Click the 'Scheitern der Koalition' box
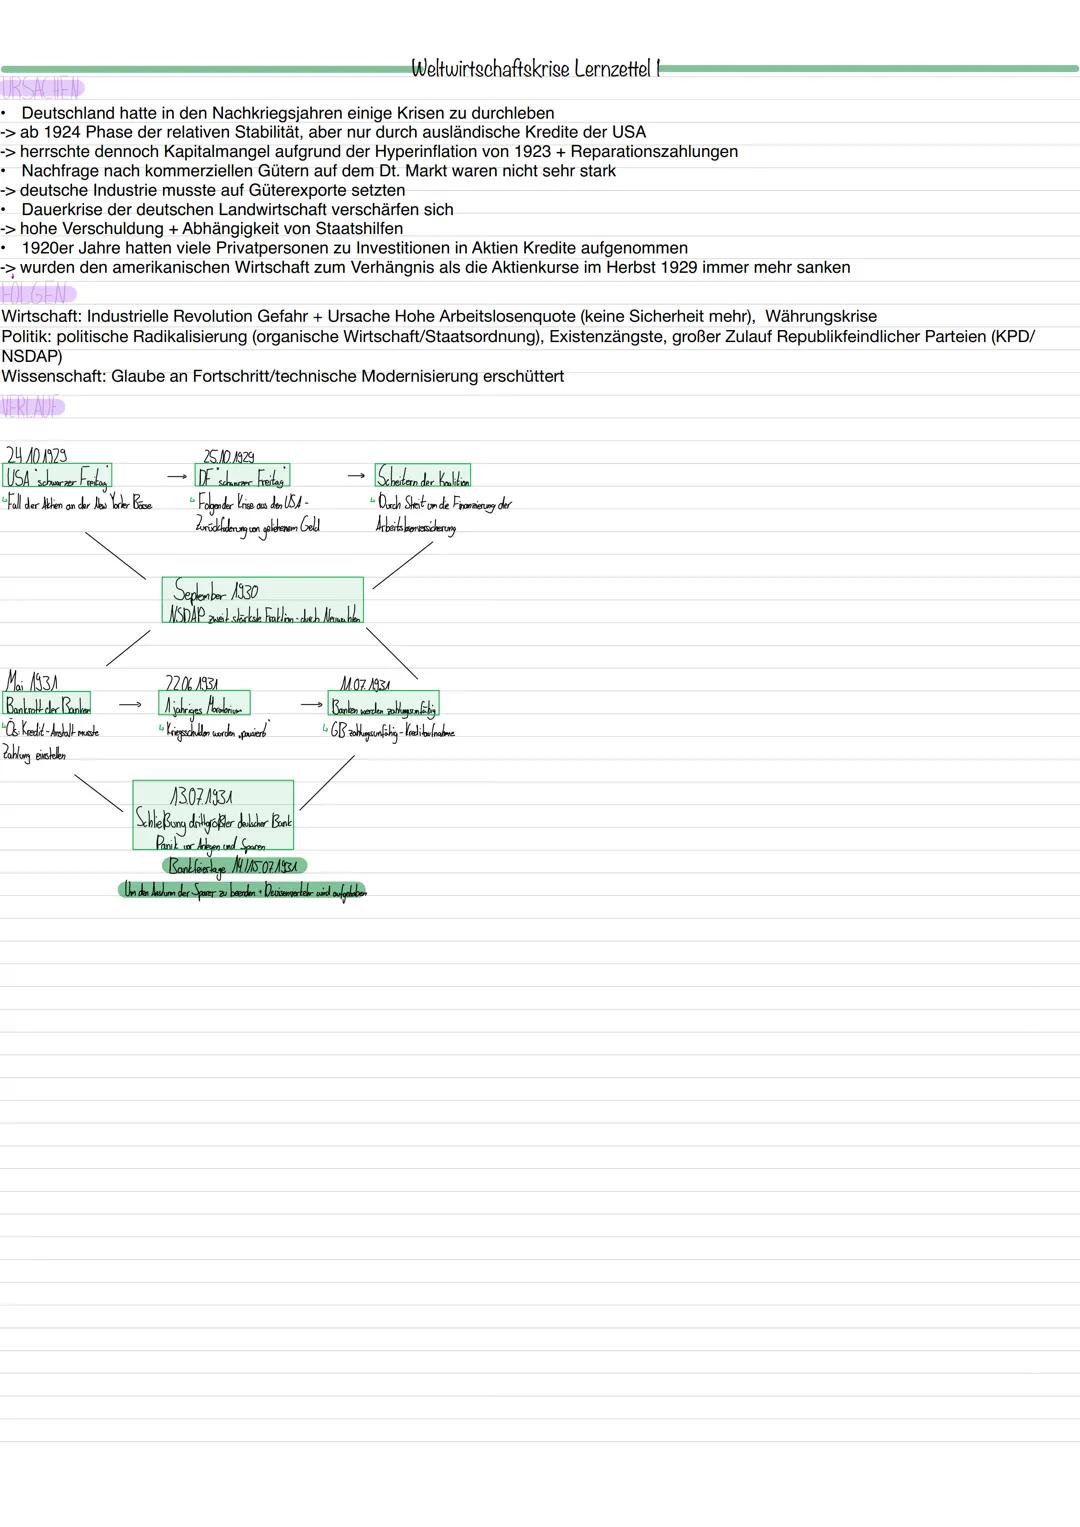 tap(422, 476)
